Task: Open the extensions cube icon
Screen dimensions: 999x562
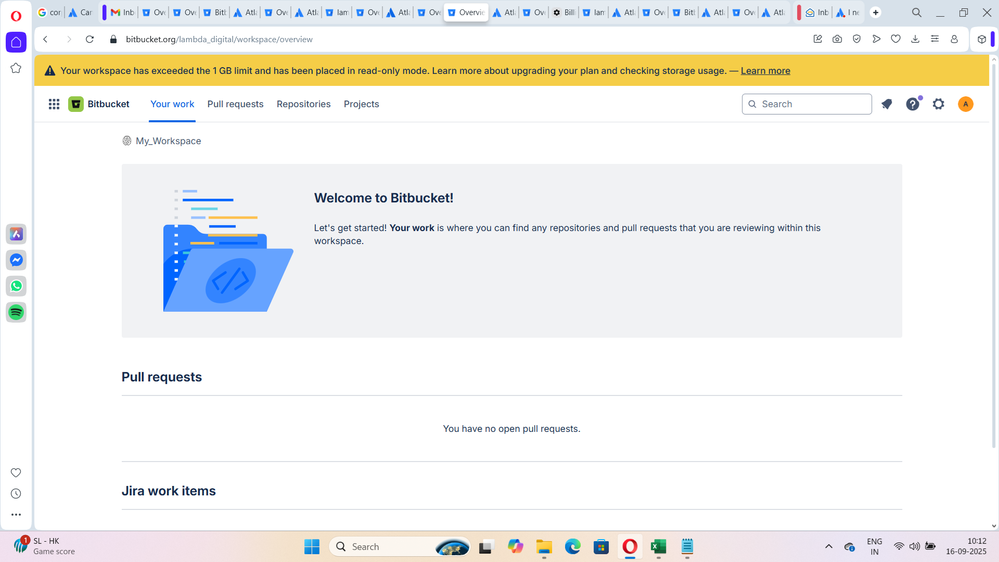Action: pos(982,40)
